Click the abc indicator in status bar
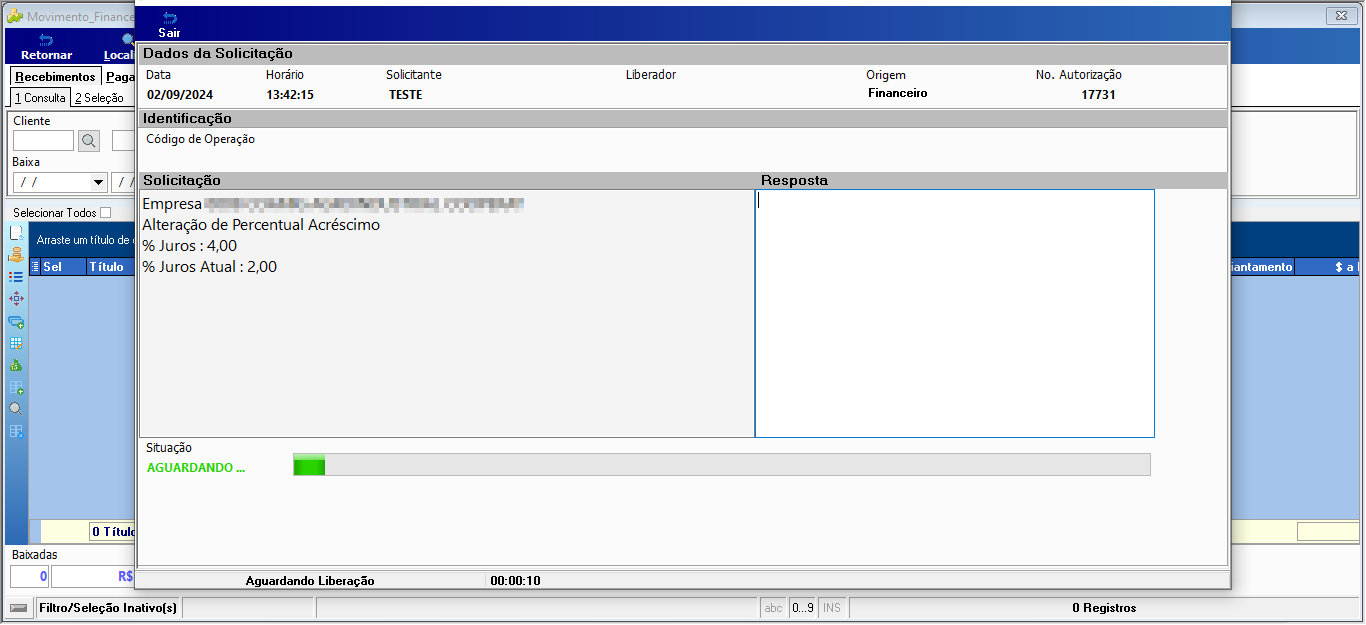This screenshot has height=625, width=1366. pos(773,608)
